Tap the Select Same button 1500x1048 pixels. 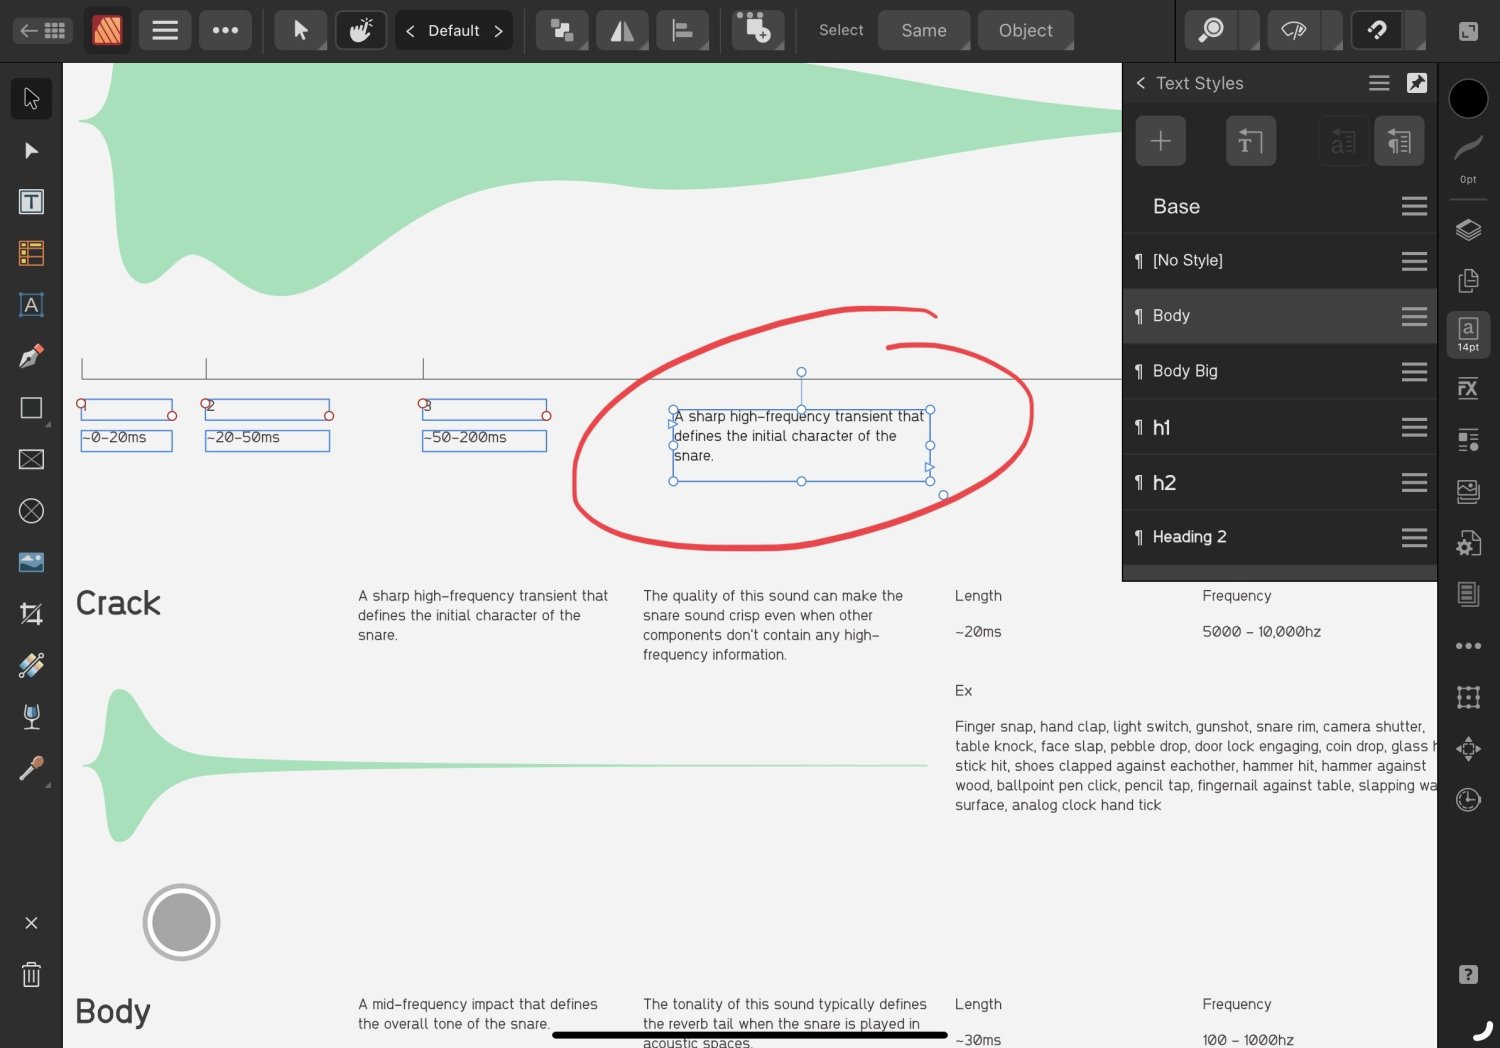(x=923, y=31)
